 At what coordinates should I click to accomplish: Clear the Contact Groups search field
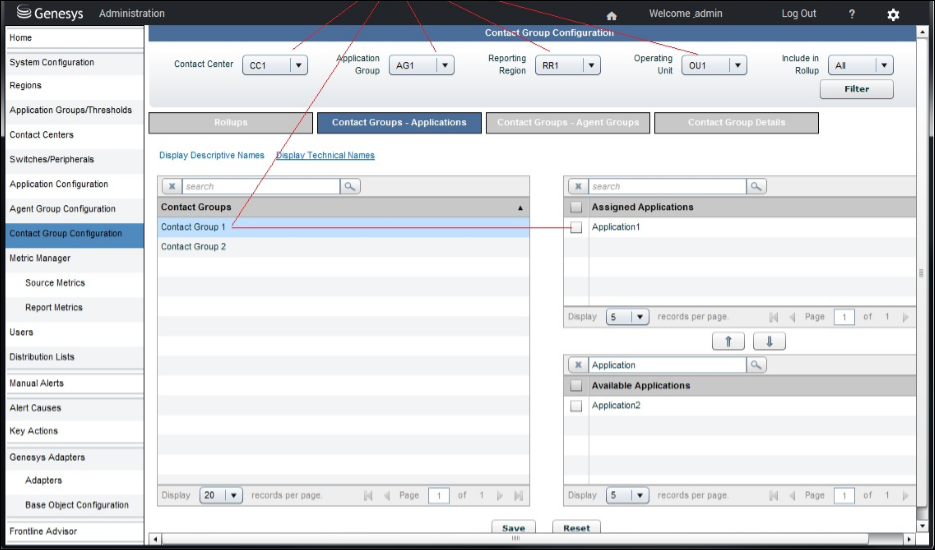172,187
